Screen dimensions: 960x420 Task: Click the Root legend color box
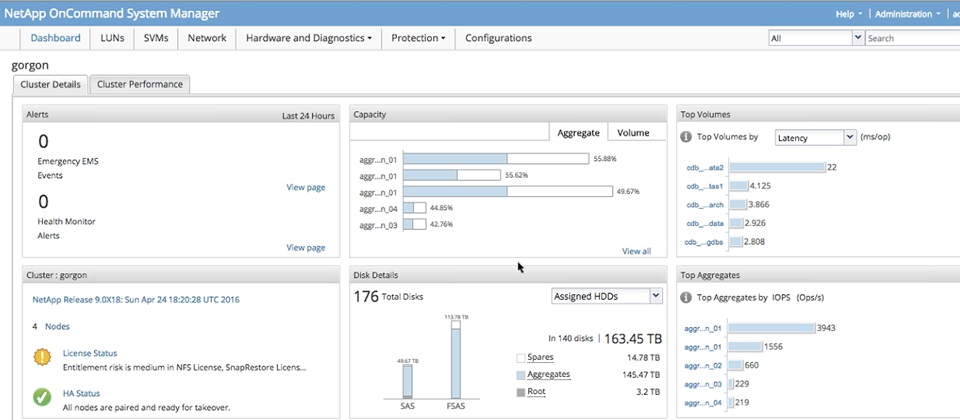[520, 392]
